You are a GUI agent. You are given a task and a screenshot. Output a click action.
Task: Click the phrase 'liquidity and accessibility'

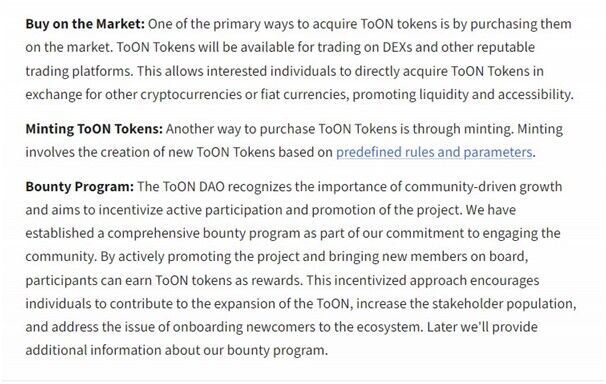(496, 95)
